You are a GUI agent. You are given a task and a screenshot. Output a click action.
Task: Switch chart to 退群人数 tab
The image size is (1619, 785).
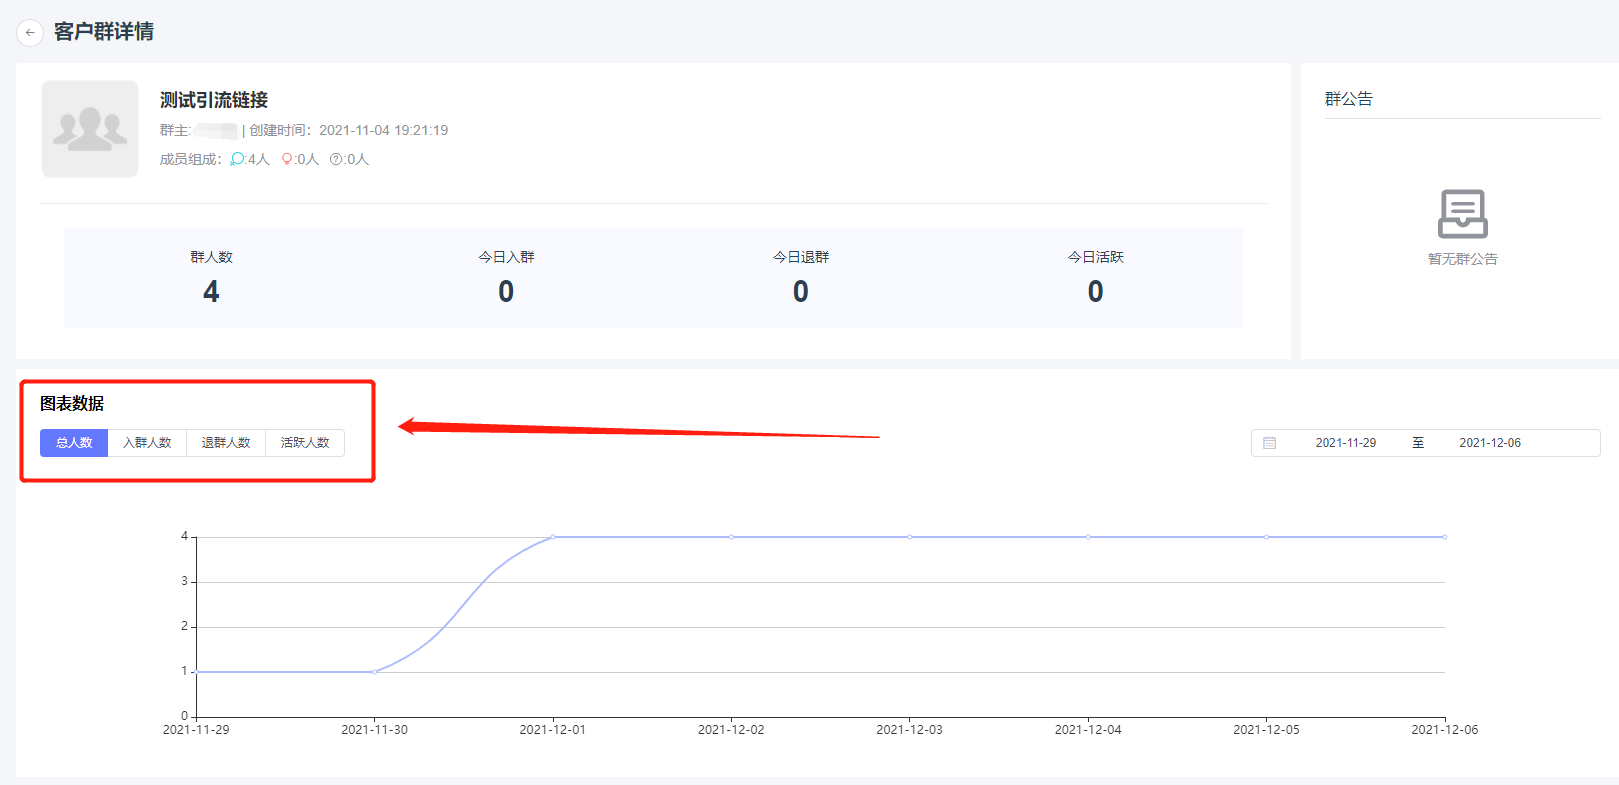click(x=226, y=443)
